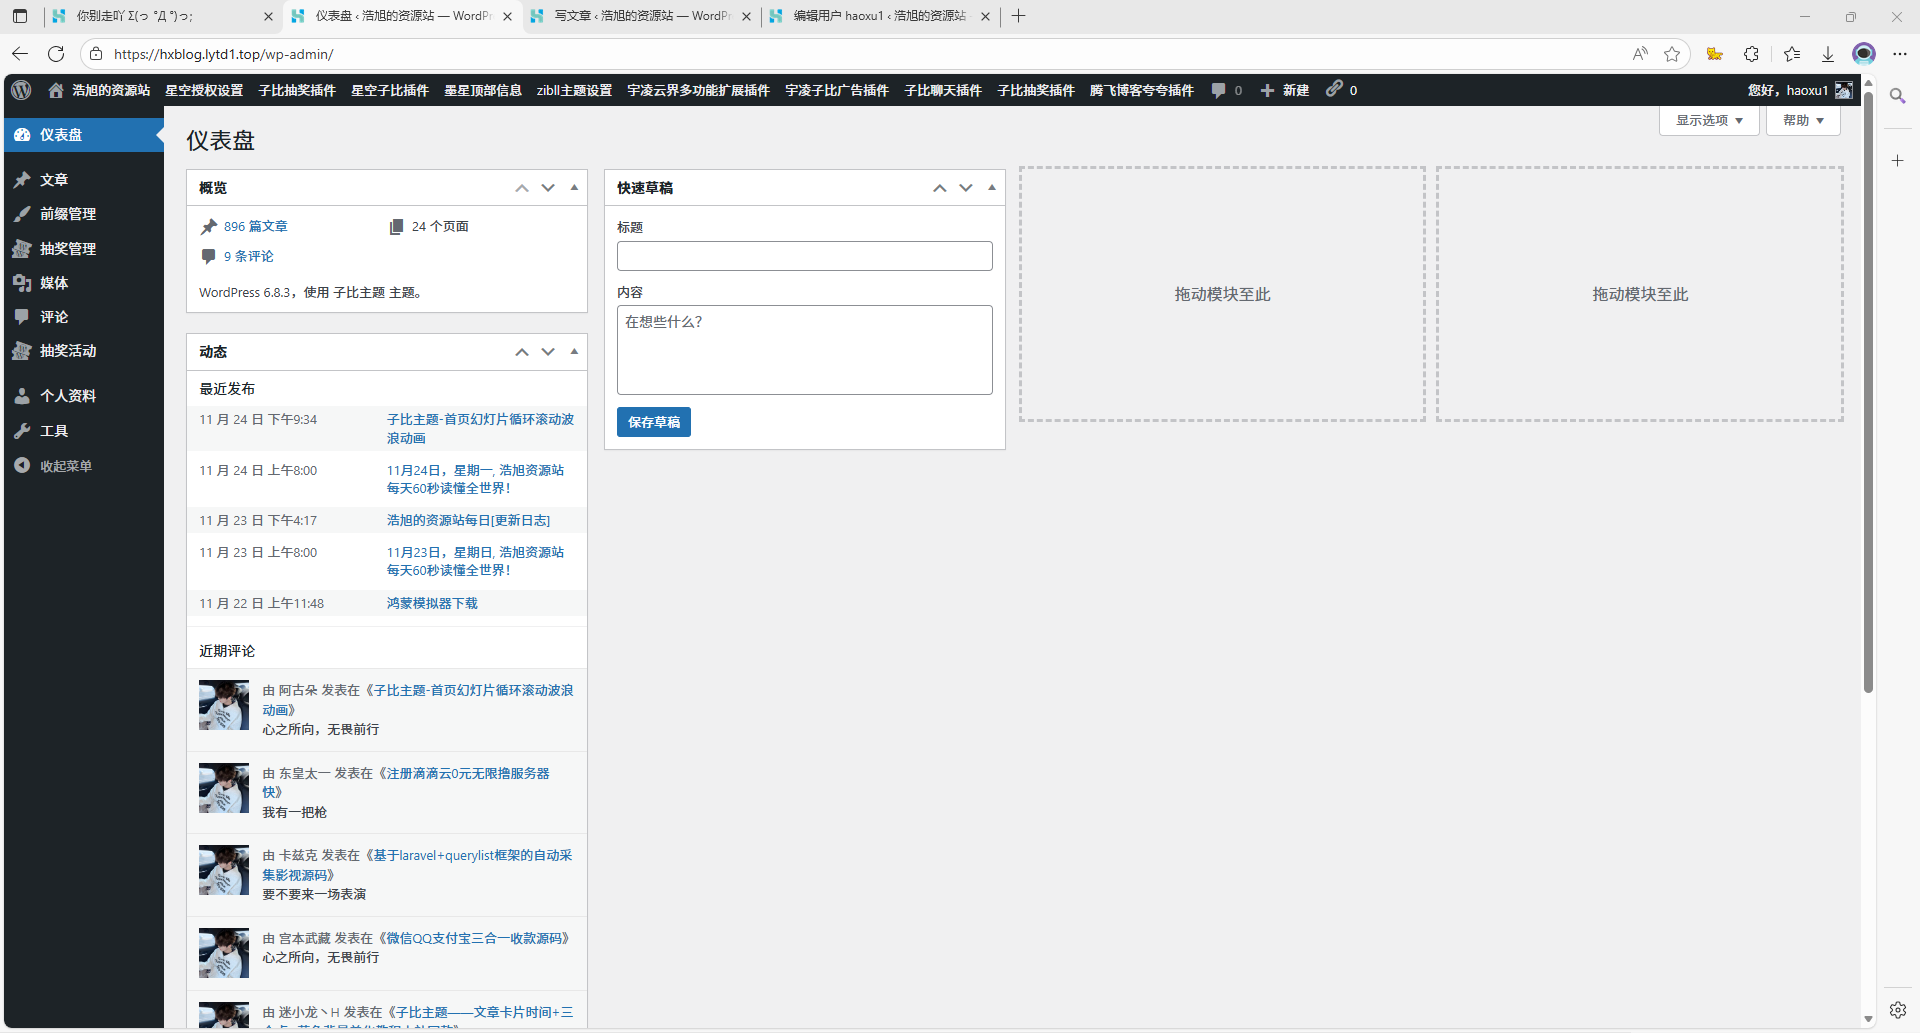Click the comments bubble icon showing 0
Viewport: 1920px width, 1033px height.
(x=1226, y=90)
